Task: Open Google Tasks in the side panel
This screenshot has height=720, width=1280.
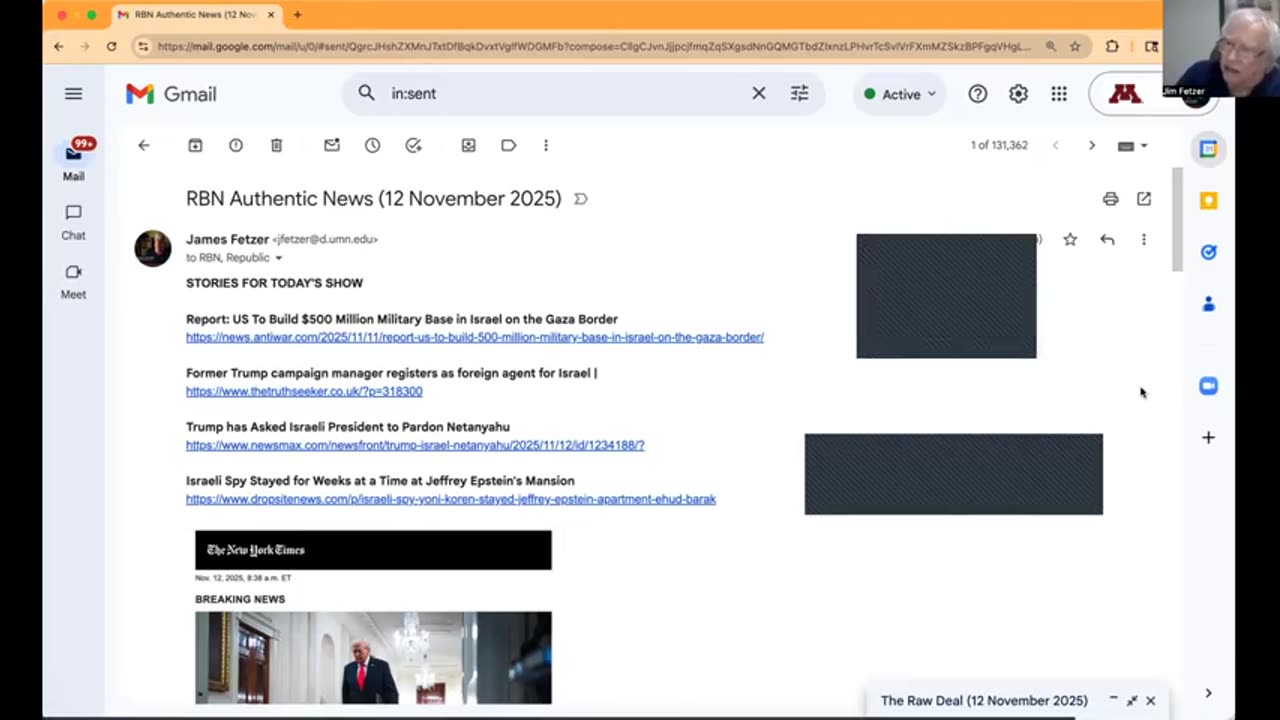Action: tap(1208, 252)
